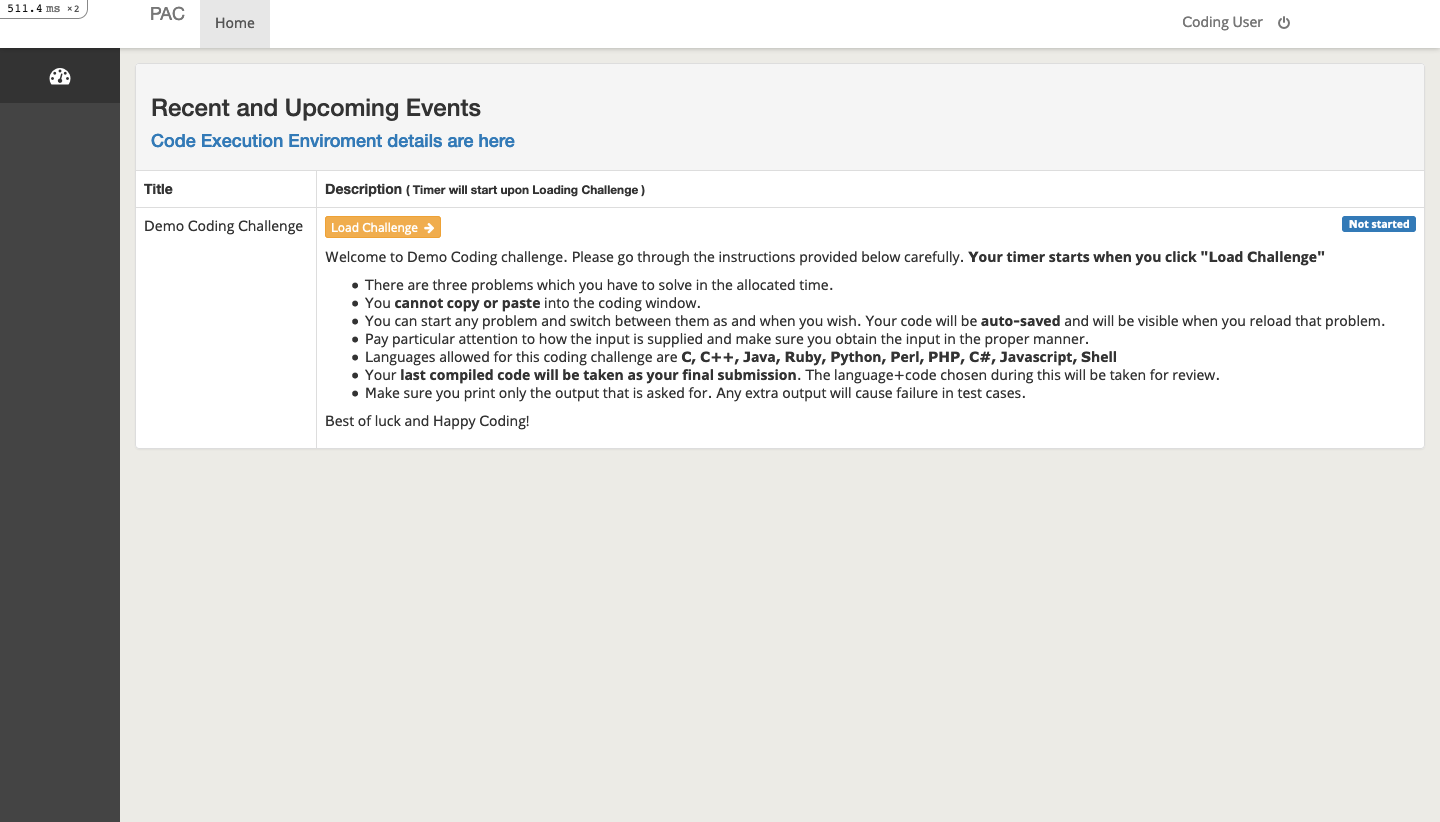
Task: Click the "Not started" status badge
Action: tap(1378, 224)
